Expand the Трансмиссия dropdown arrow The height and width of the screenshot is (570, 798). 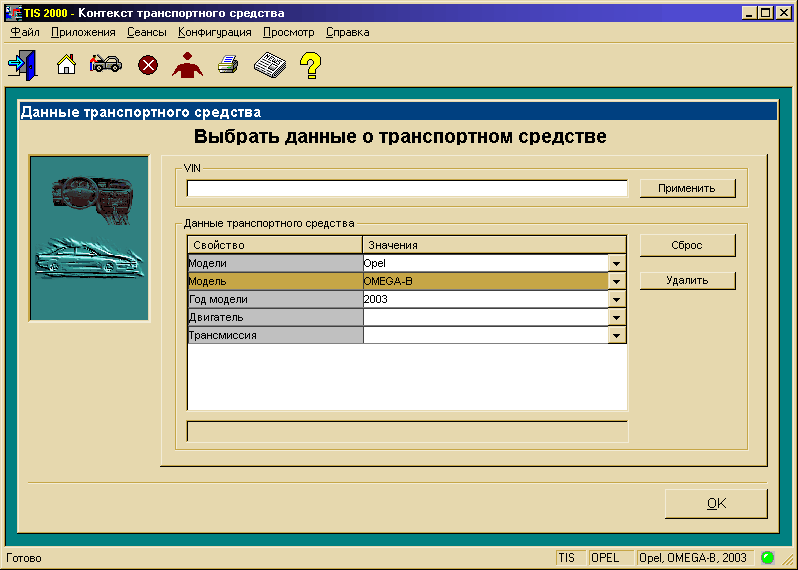coord(617,335)
